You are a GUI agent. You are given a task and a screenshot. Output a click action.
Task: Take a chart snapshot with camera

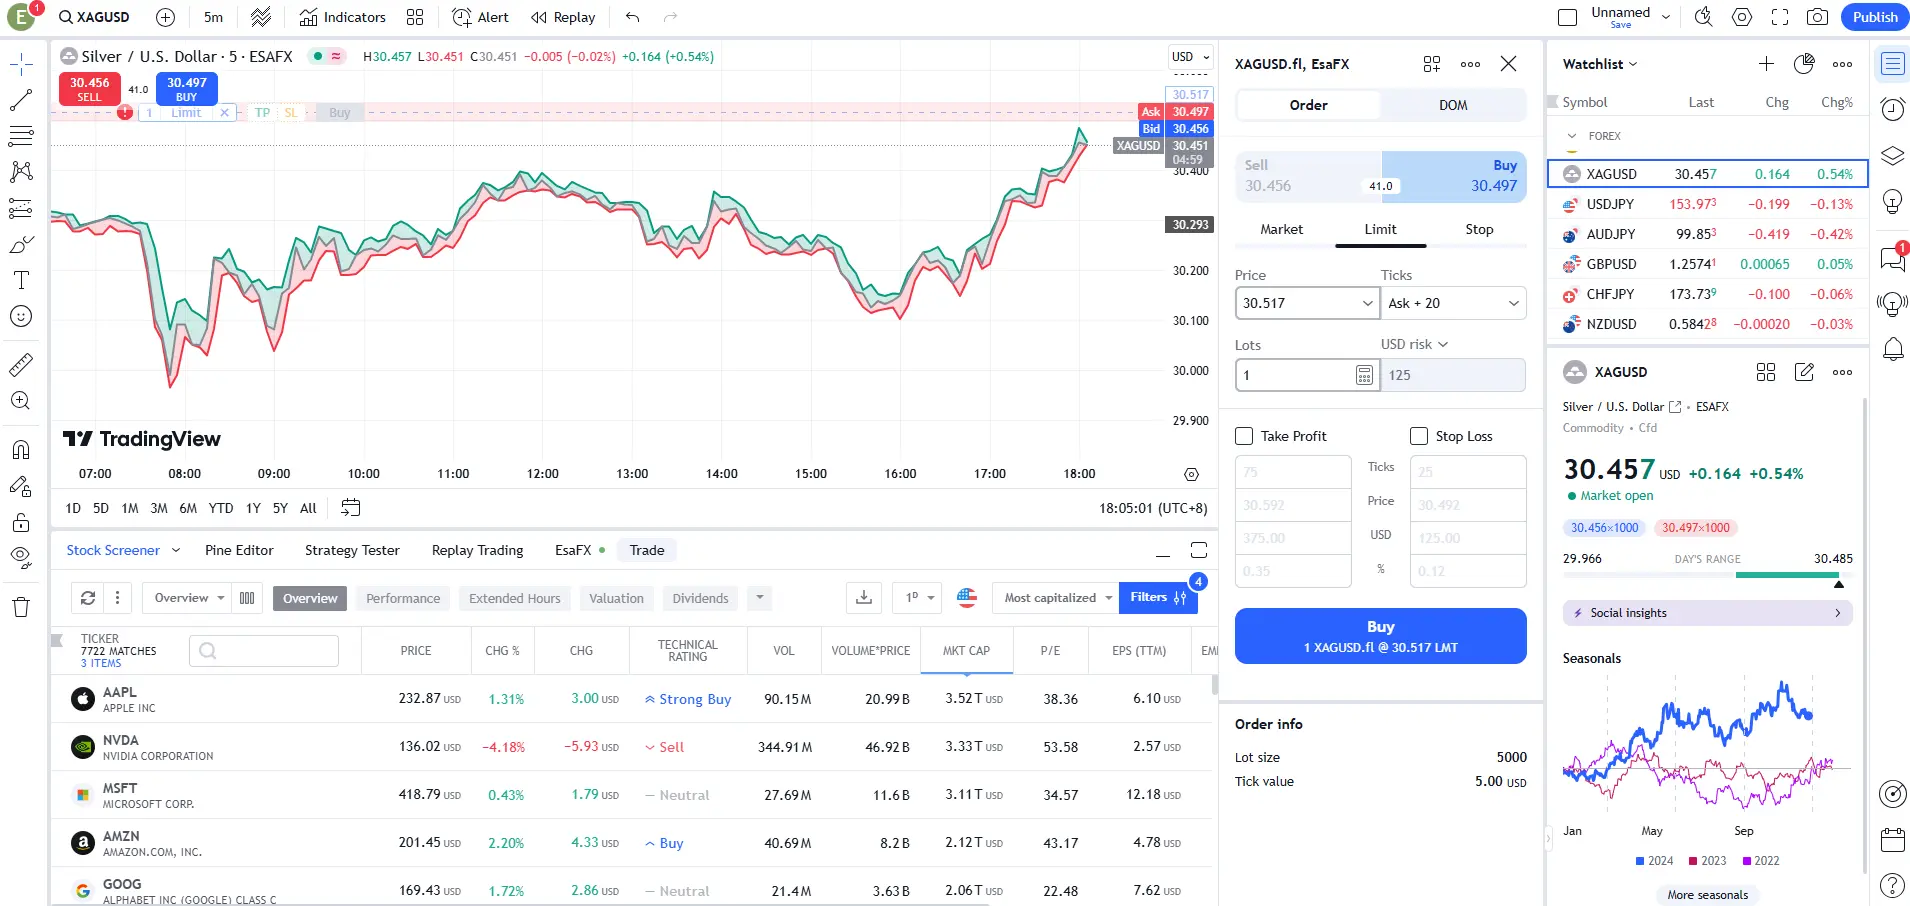[1818, 17]
